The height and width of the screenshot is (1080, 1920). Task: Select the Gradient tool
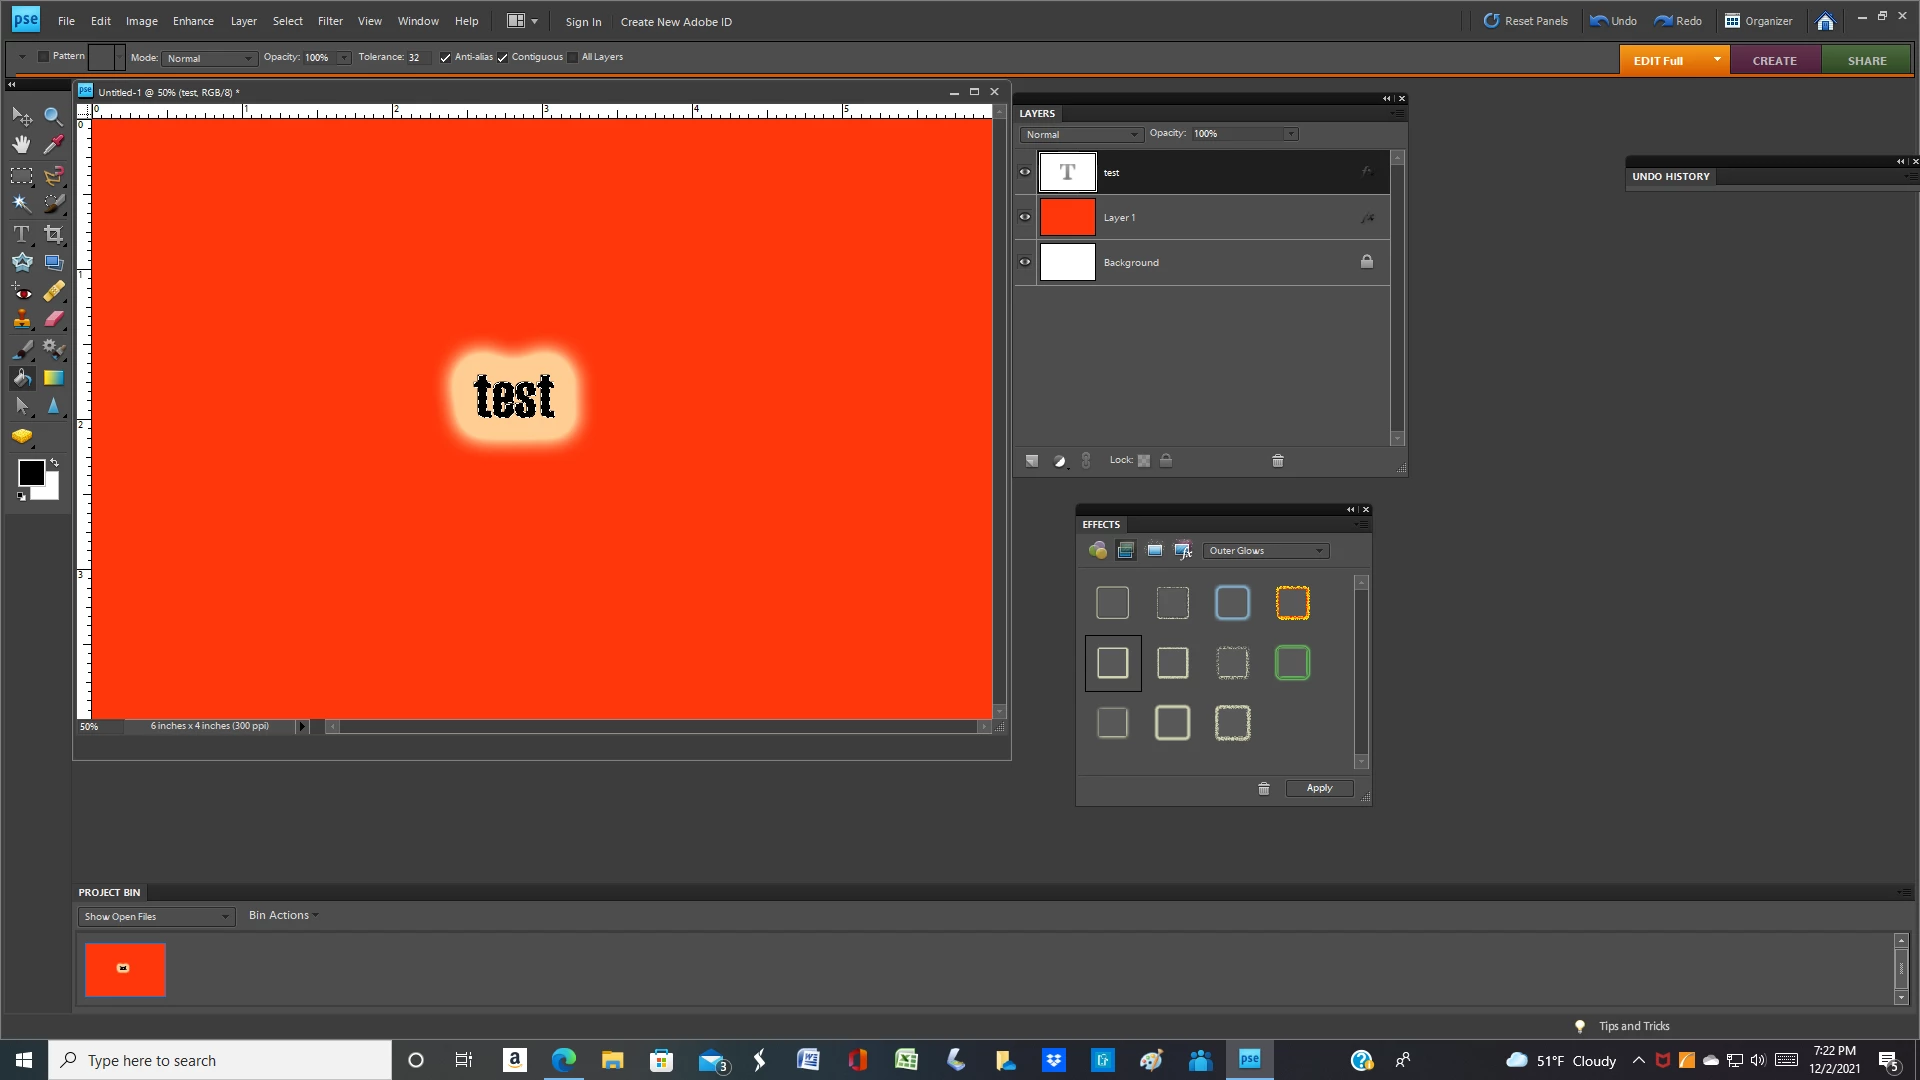tap(53, 378)
